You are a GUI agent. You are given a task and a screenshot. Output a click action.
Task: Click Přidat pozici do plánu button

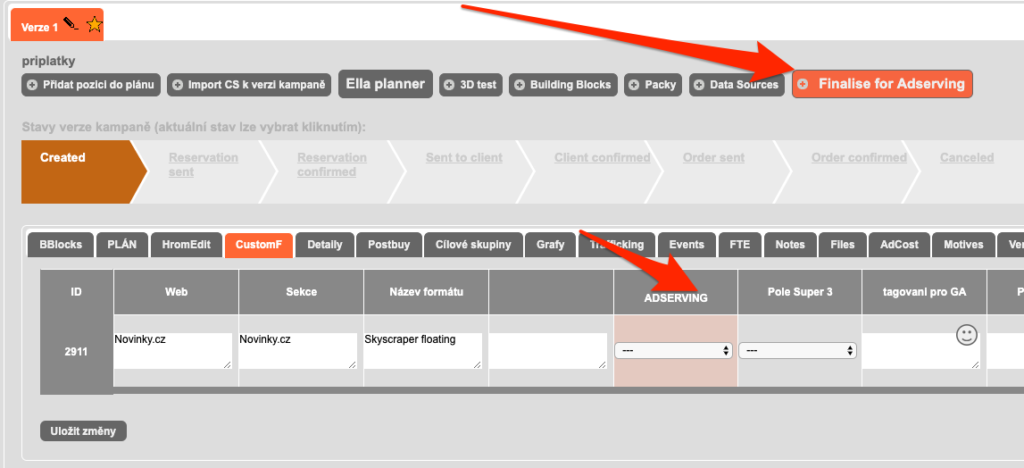click(x=91, y=85)
